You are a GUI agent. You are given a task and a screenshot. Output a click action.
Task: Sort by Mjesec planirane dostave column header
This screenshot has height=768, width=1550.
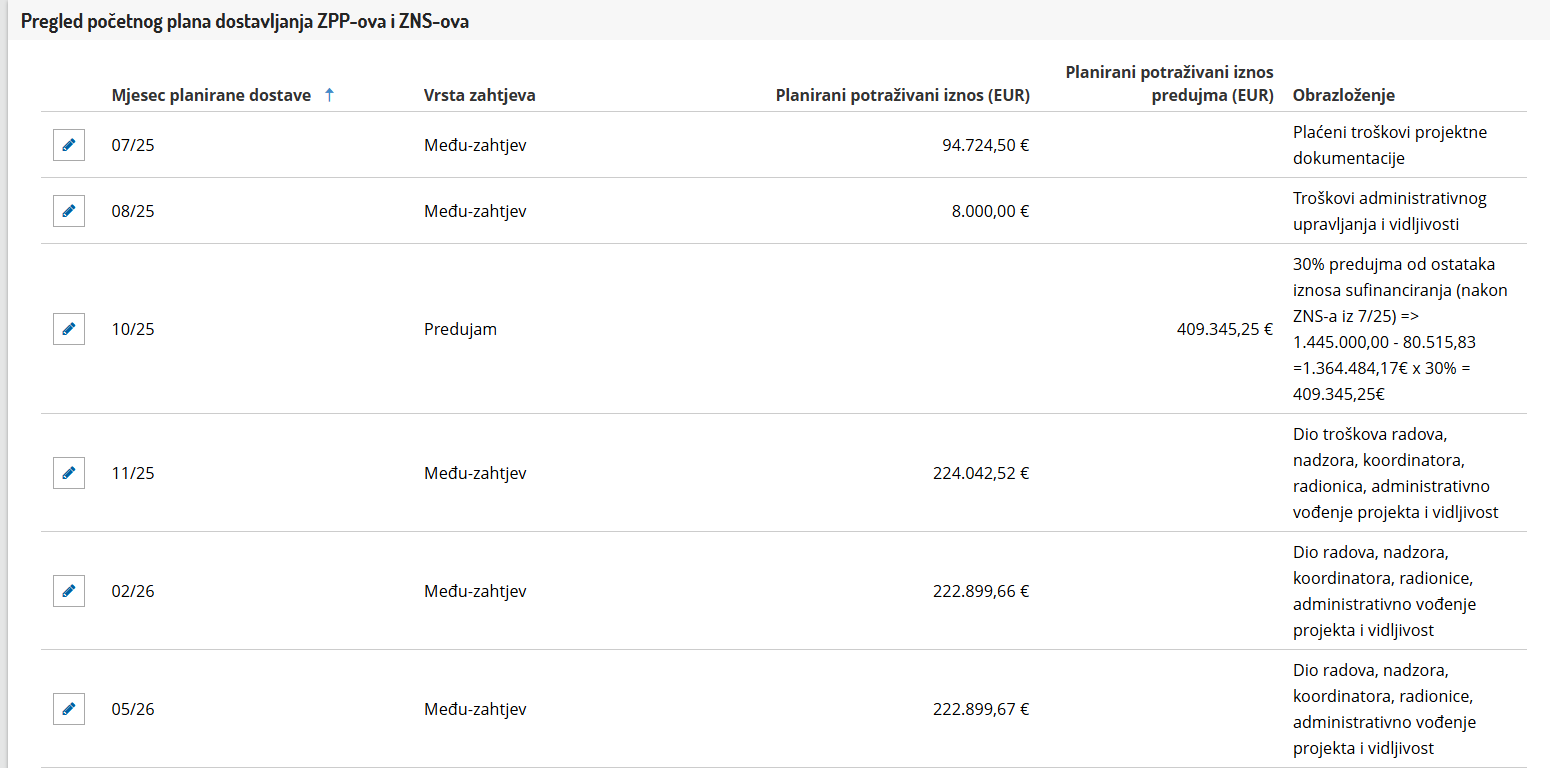[x=211, y=95]
